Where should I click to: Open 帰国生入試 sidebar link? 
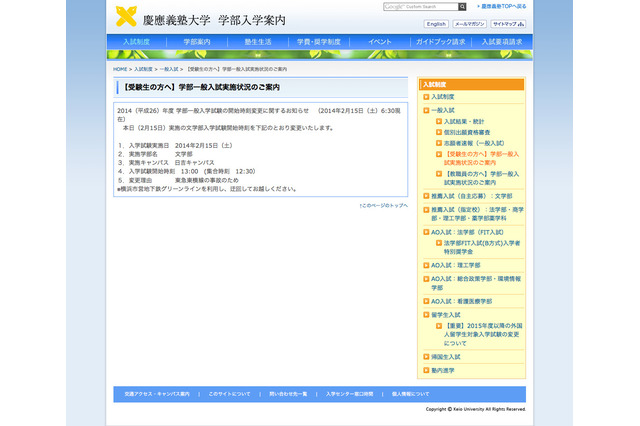point(446,357)
